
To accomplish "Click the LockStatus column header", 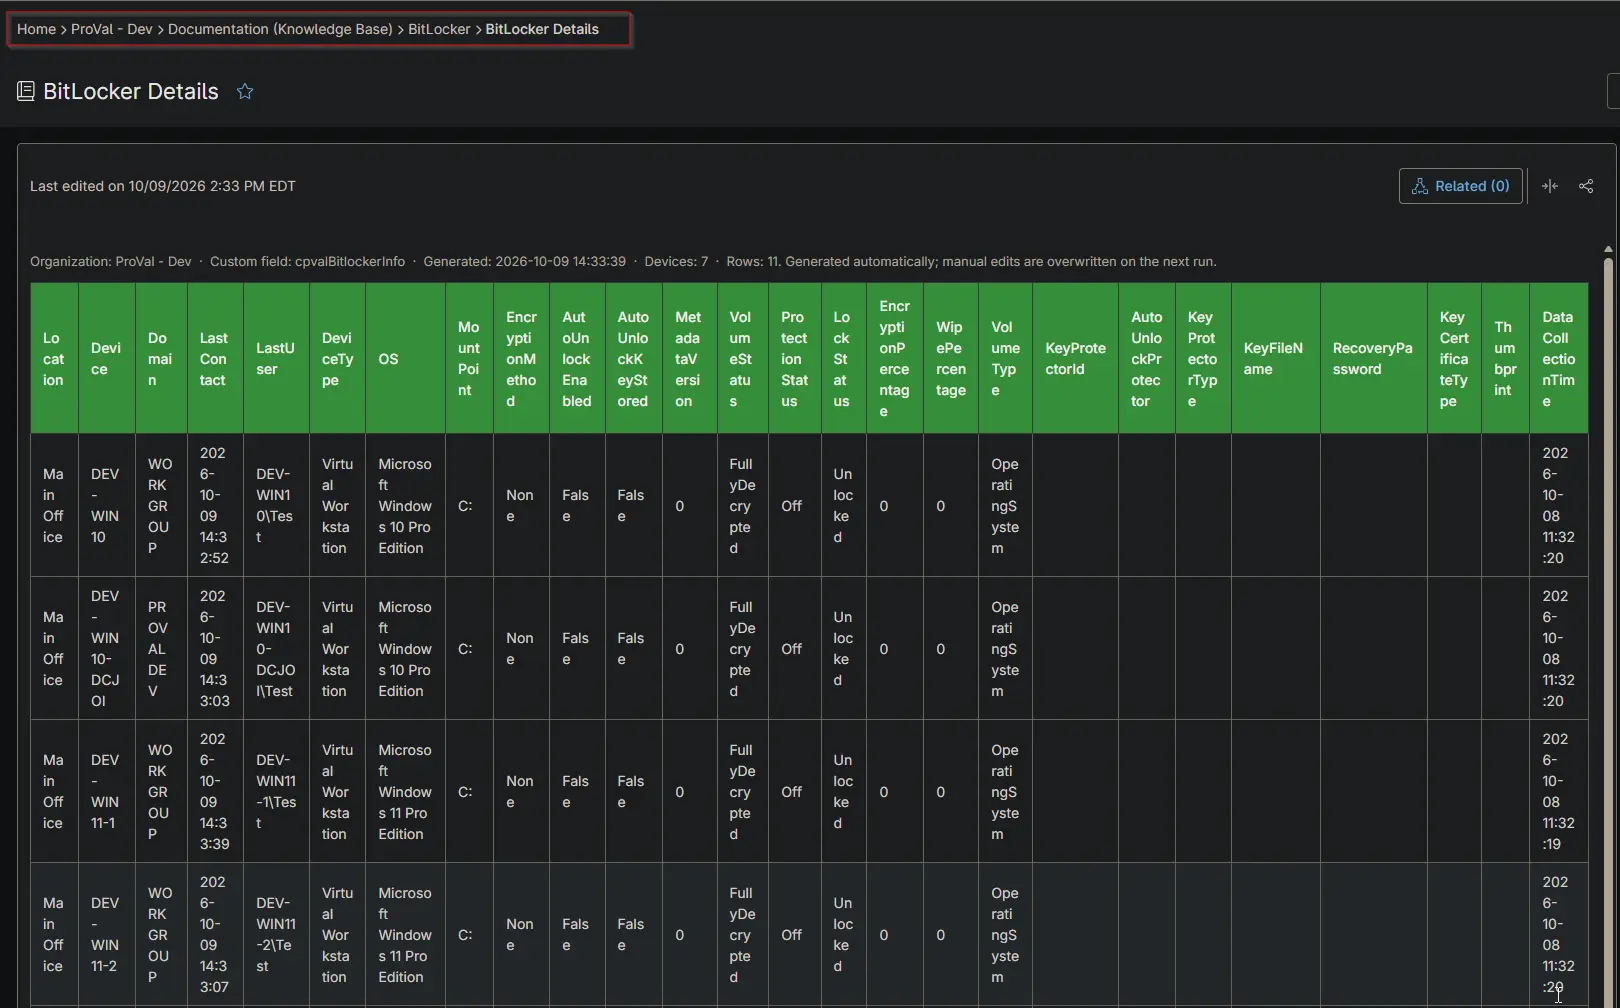I will 844,359.
